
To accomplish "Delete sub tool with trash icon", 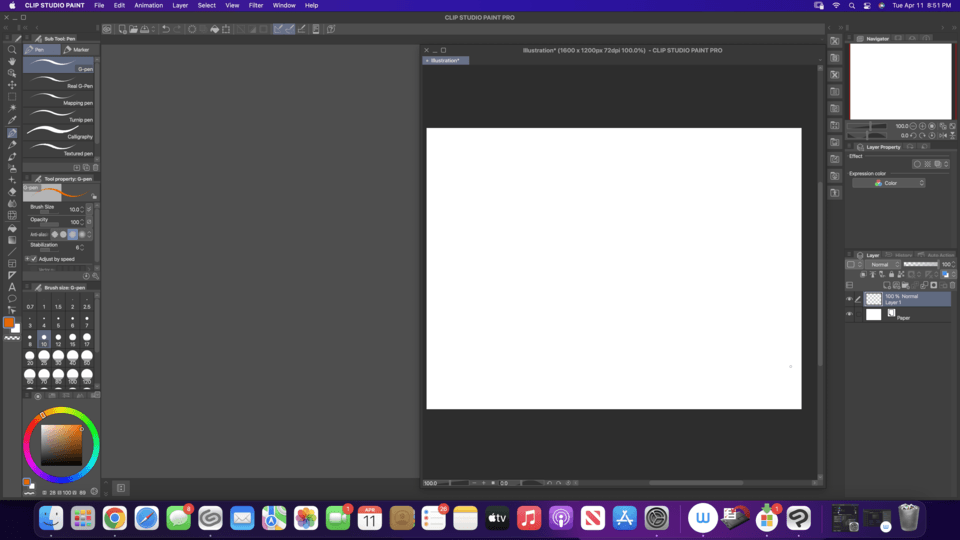I will pos(96,167).
